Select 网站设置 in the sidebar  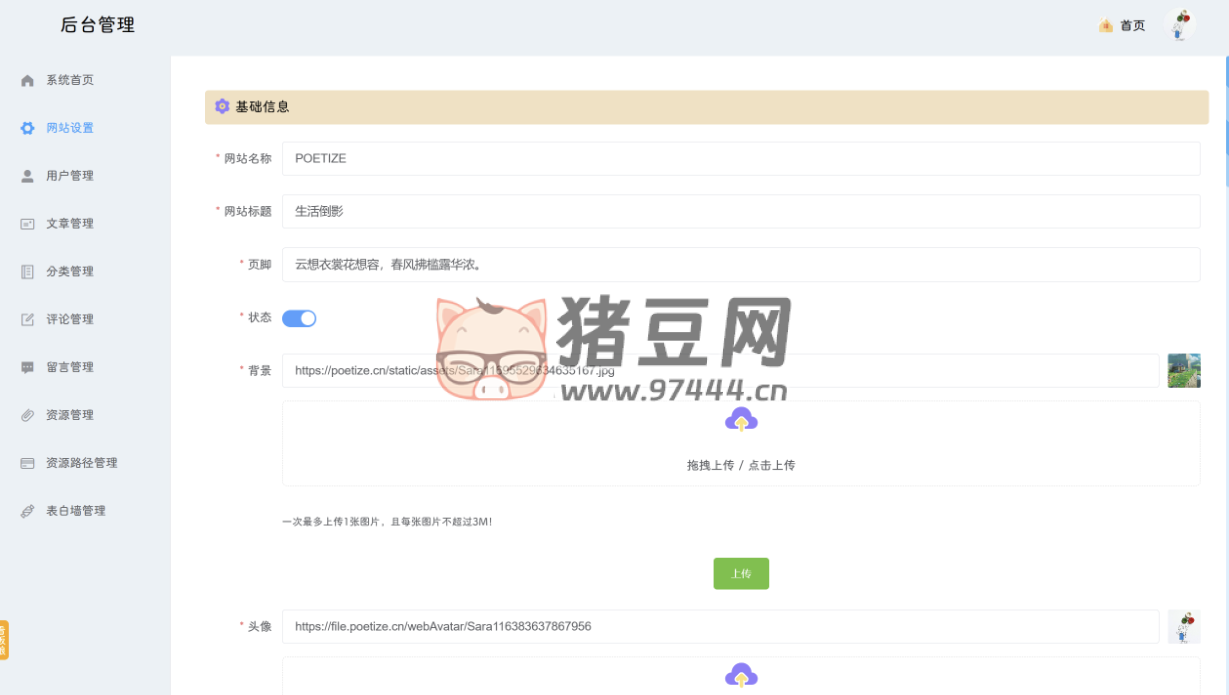(x=70, y=128)
